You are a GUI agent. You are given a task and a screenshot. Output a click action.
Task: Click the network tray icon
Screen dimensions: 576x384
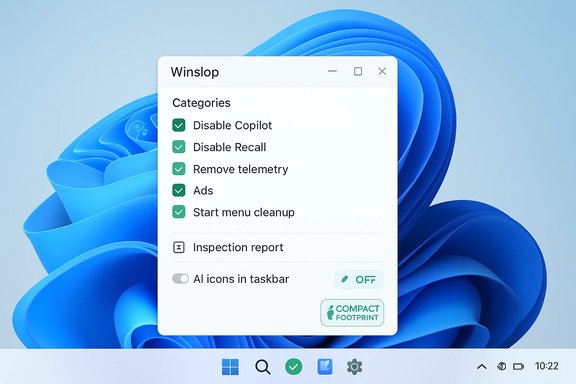501,366
